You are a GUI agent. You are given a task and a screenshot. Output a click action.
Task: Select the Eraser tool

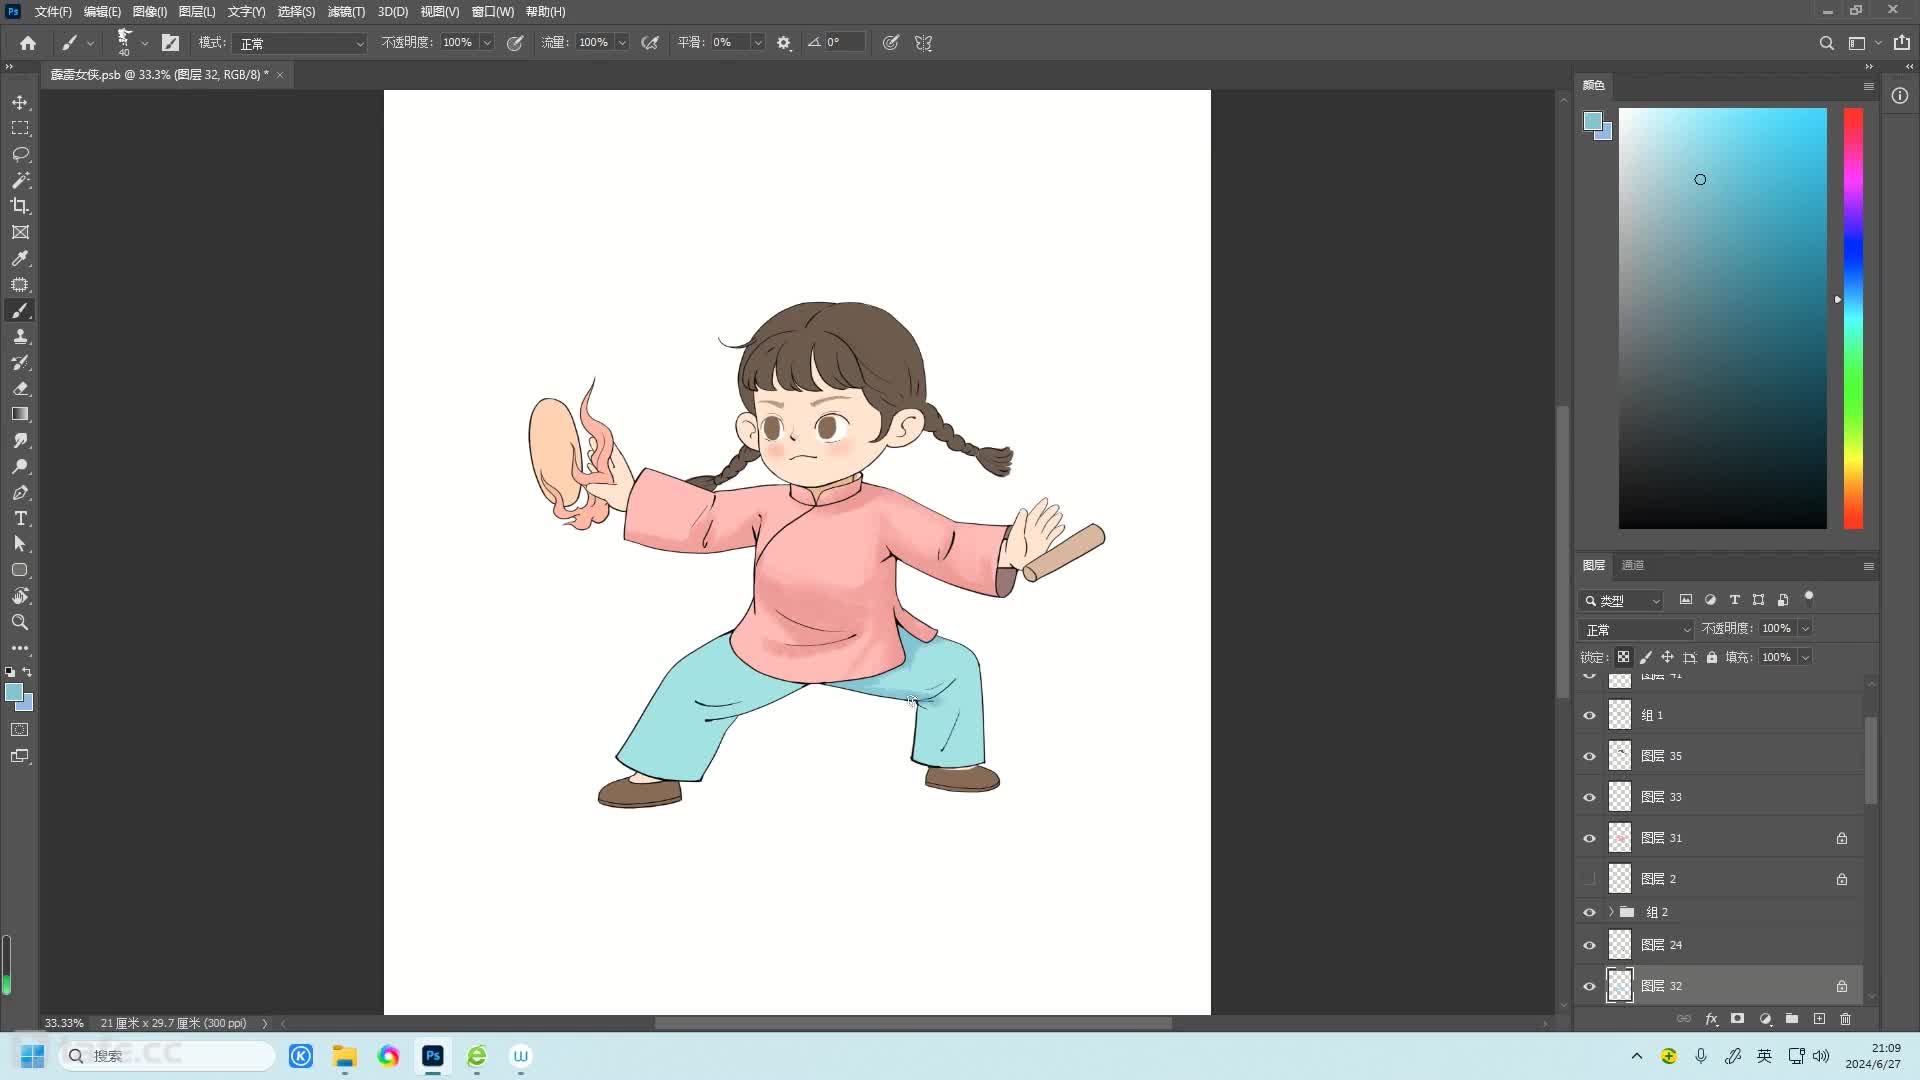point(20,389)
